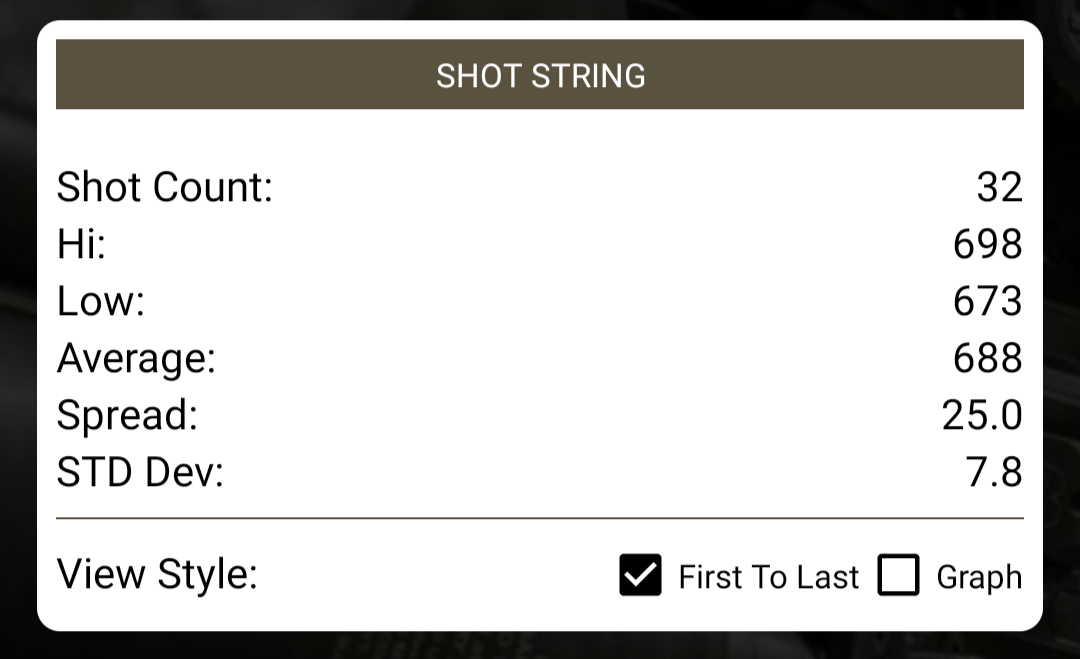Tap the shot count value 32

tap(999, 187)
